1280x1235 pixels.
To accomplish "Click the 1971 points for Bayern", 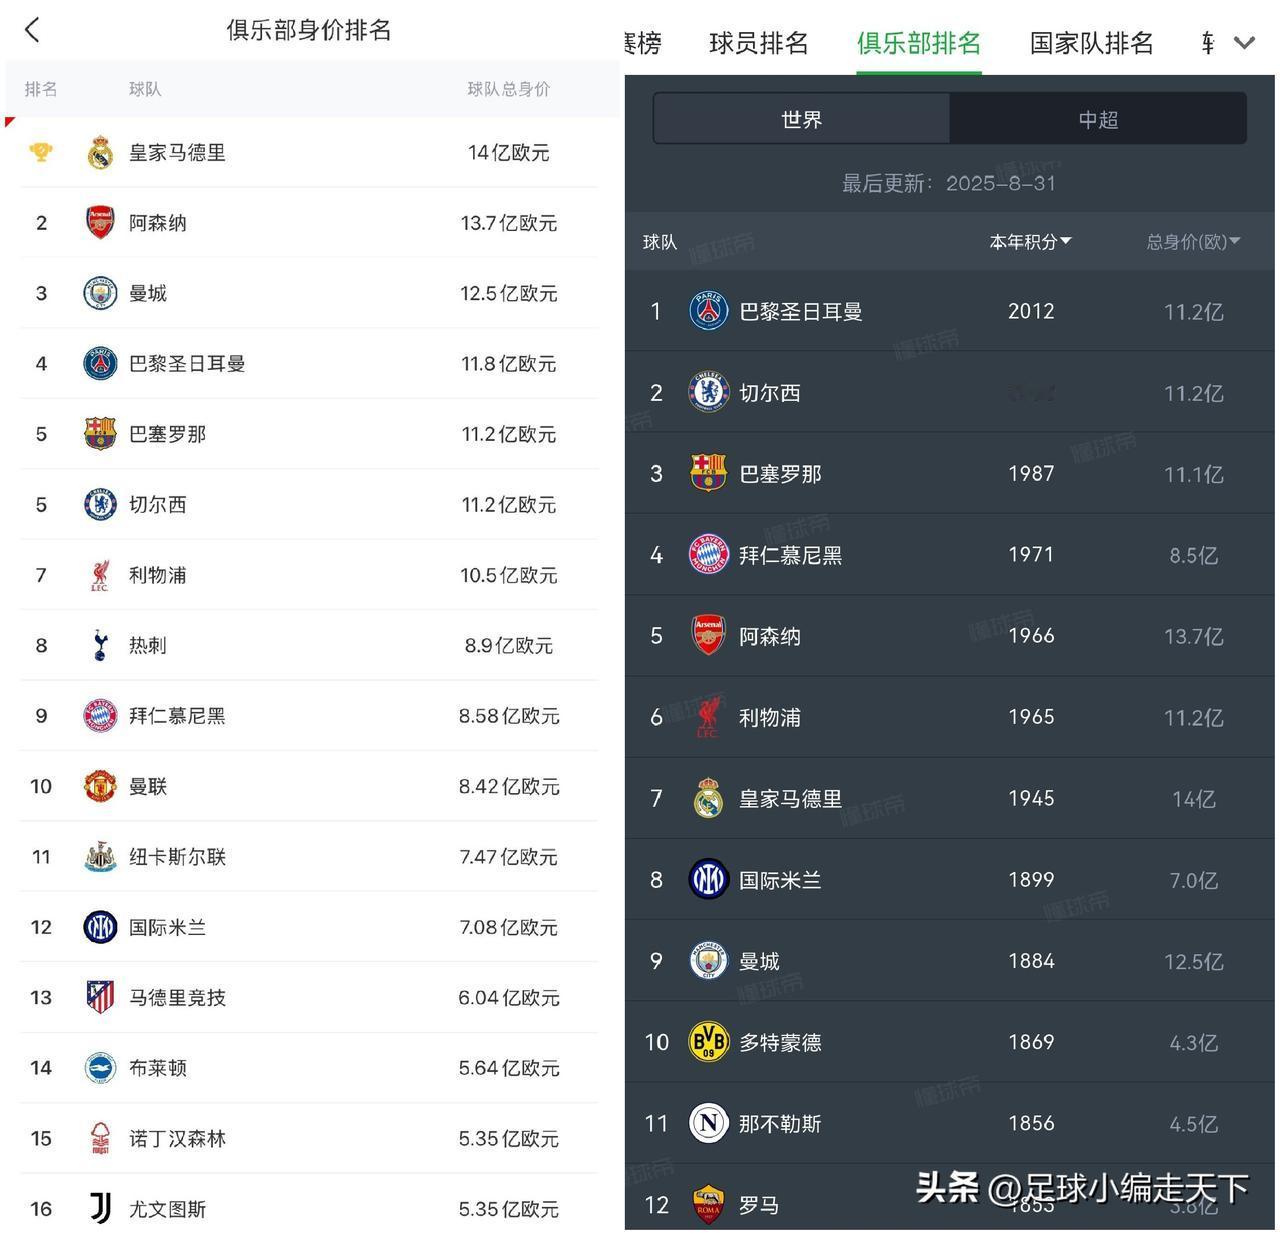I will point(1031,554).
